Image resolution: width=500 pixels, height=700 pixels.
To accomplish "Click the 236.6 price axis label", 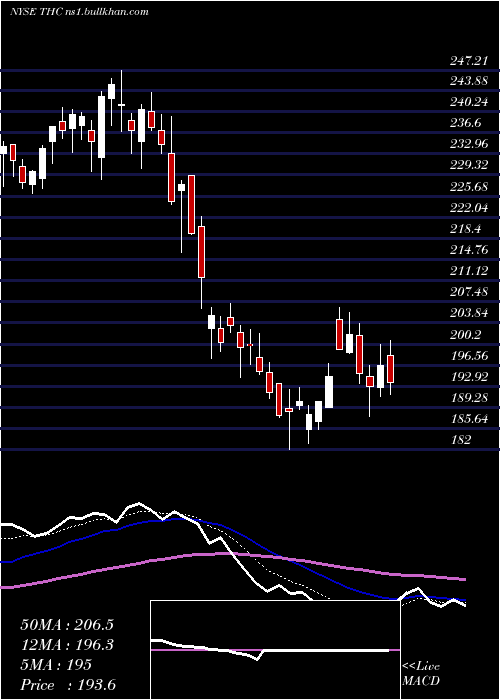I will [x=466, y=123].
